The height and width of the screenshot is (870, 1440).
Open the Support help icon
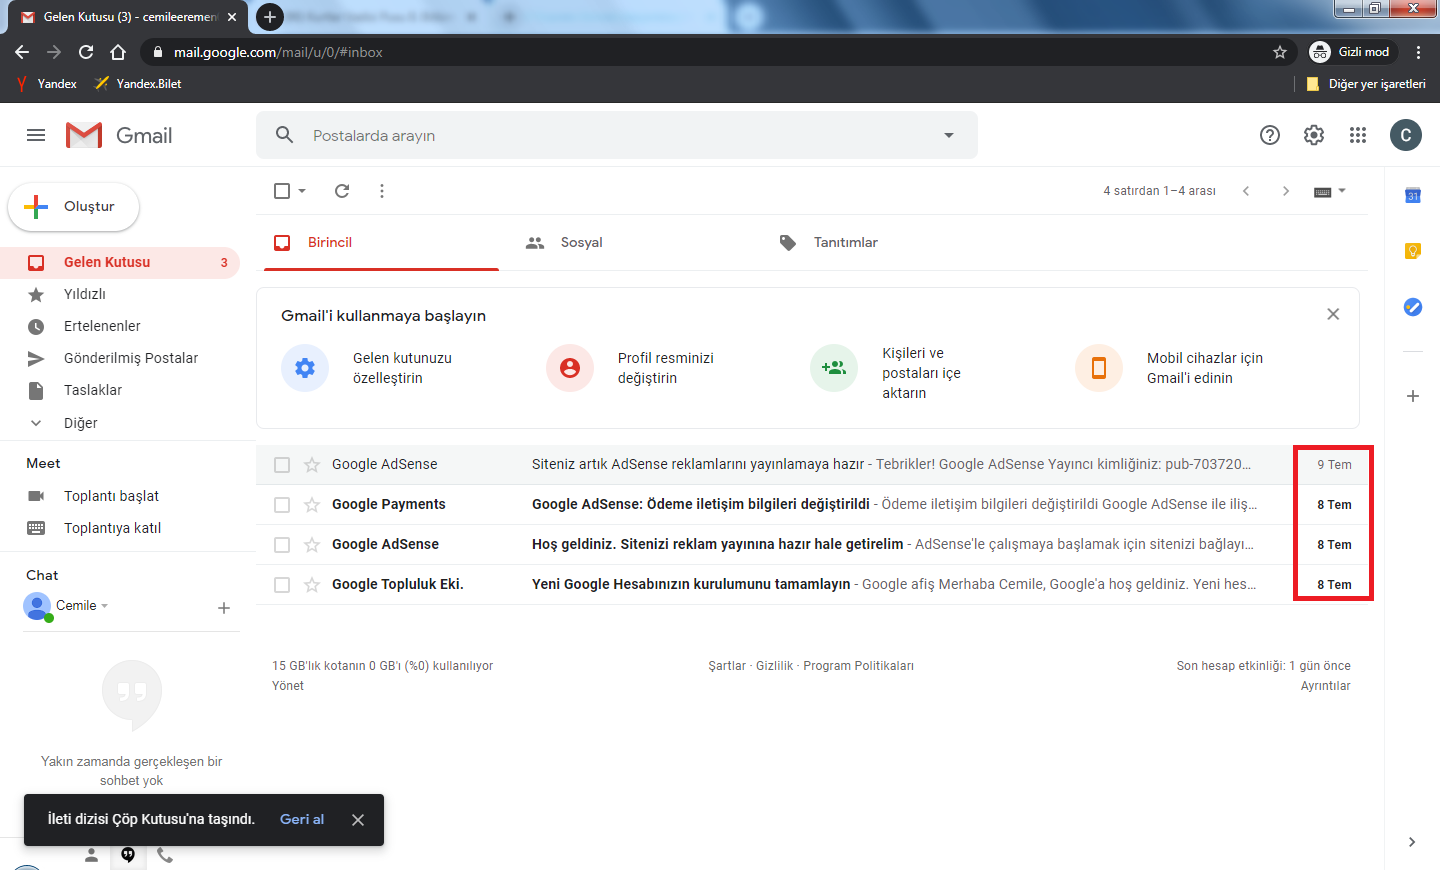click(x=1270, y=135)
